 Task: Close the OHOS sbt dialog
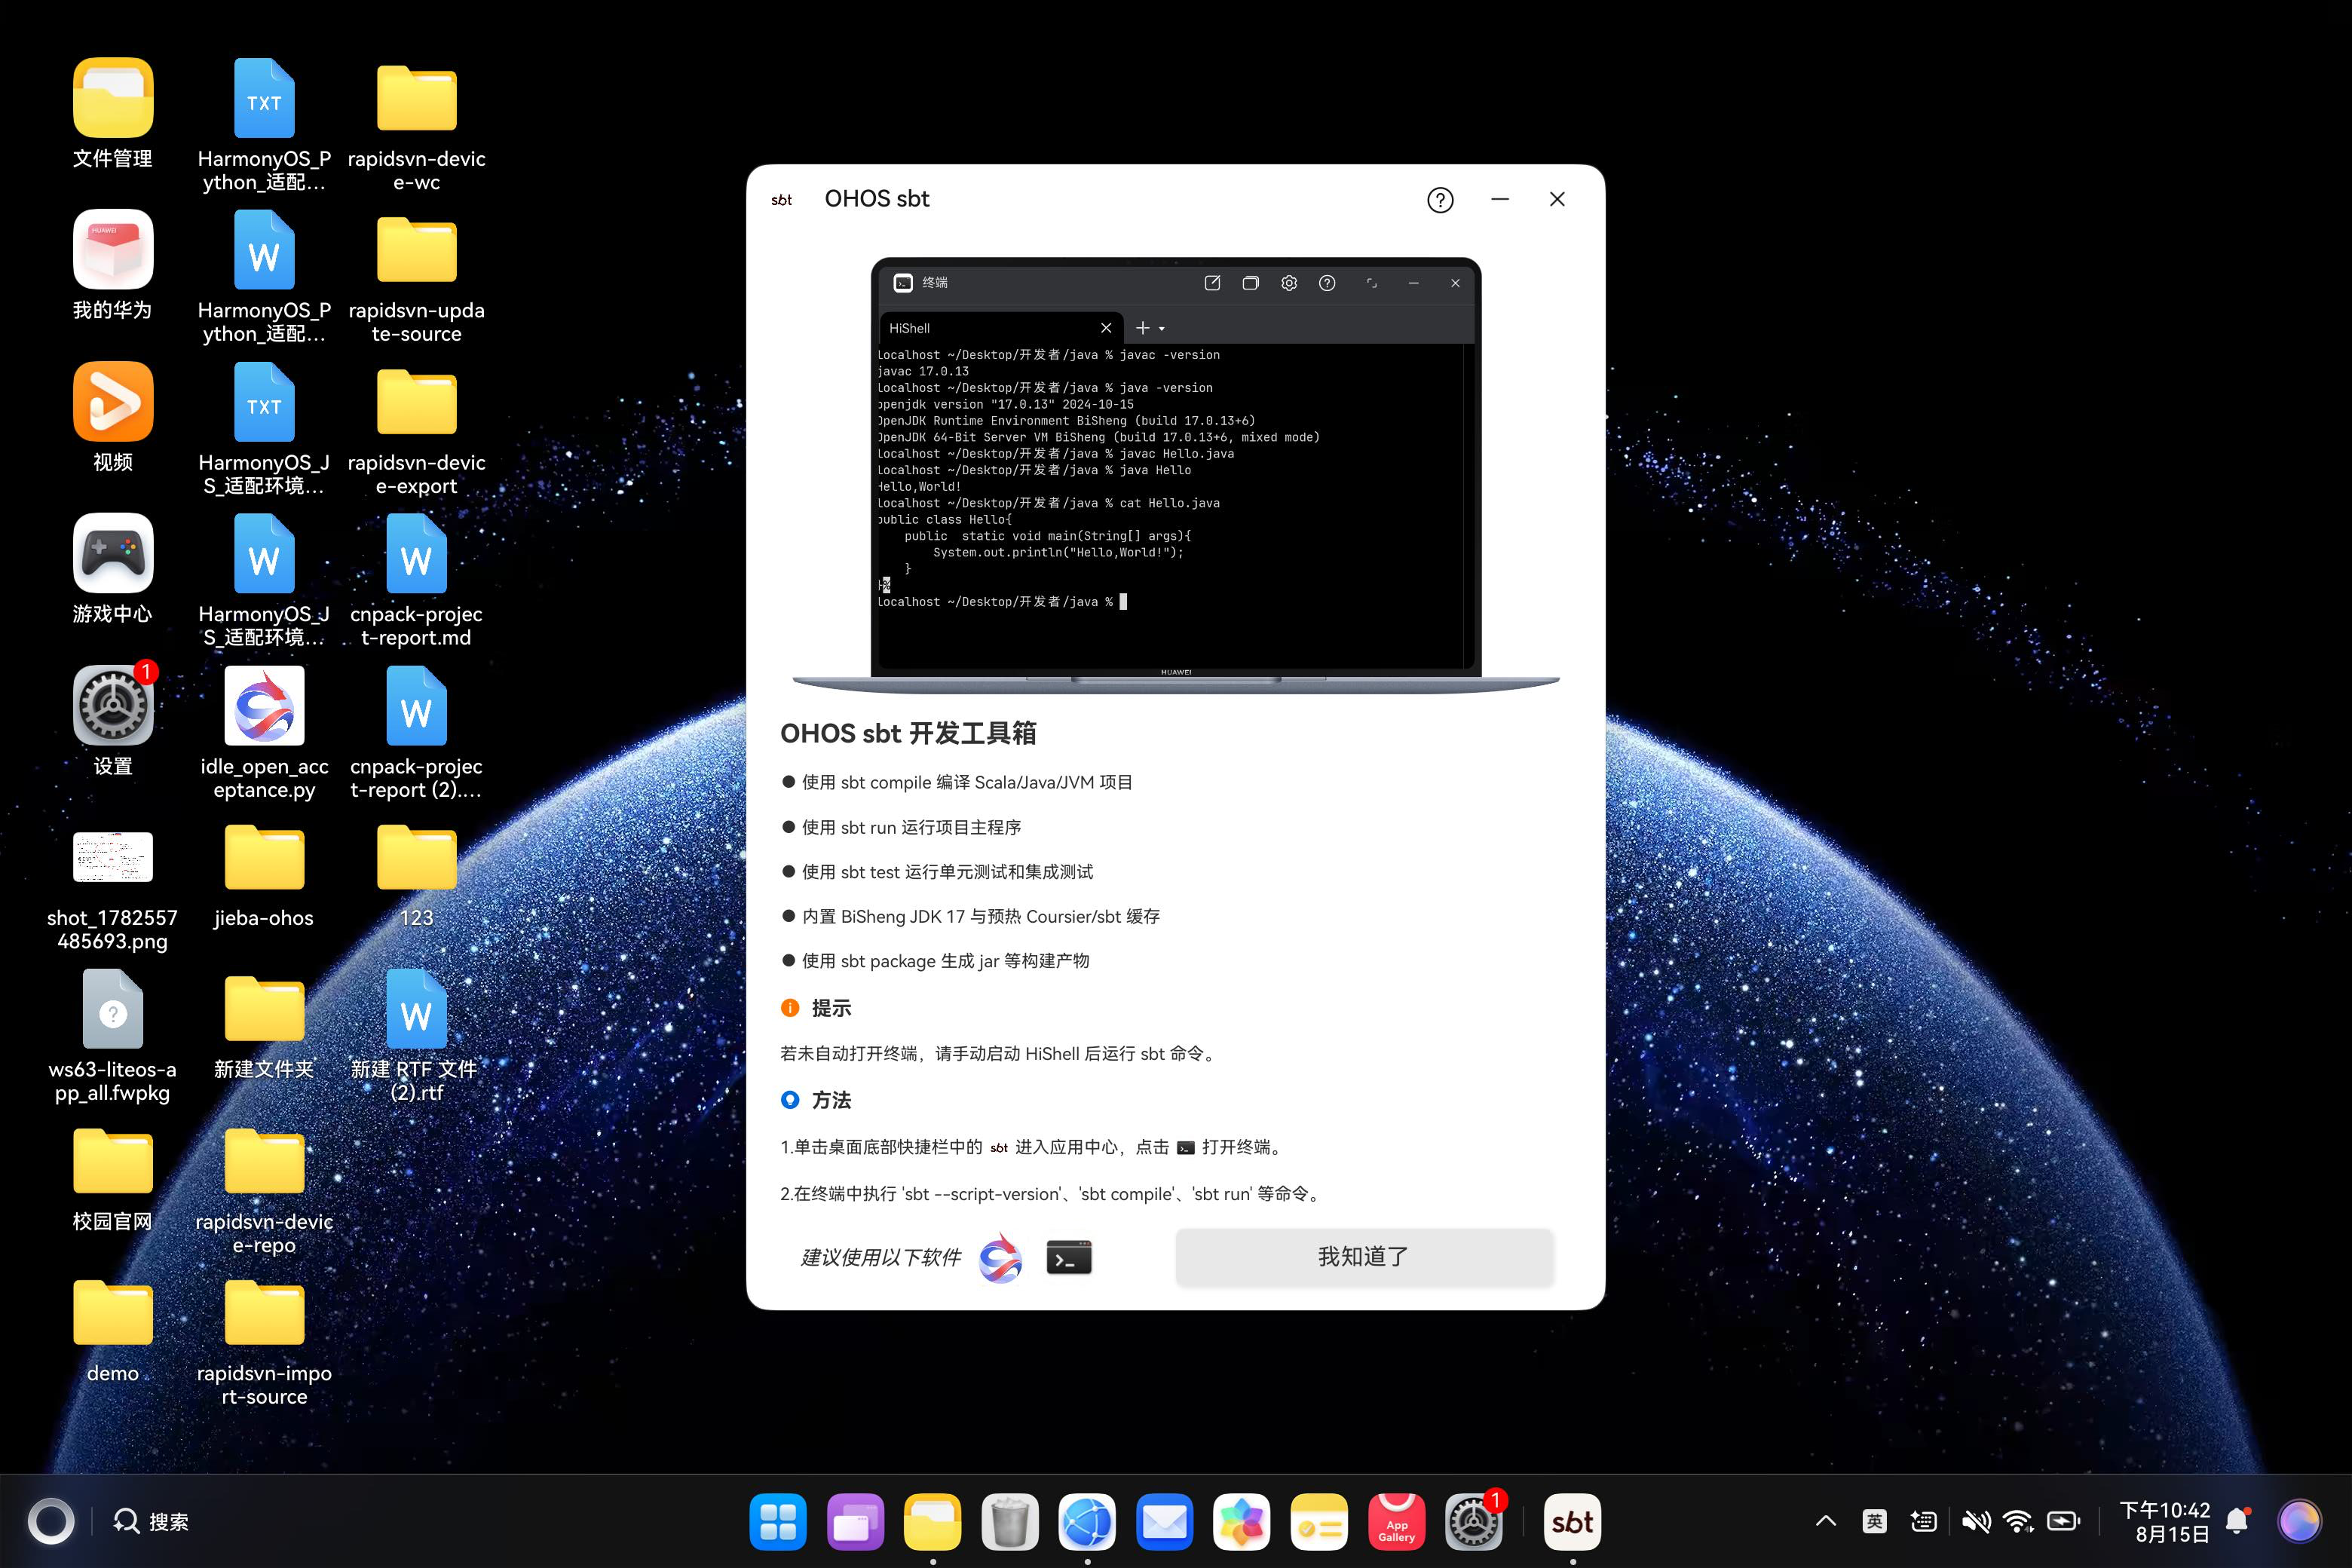[1557, 199]
